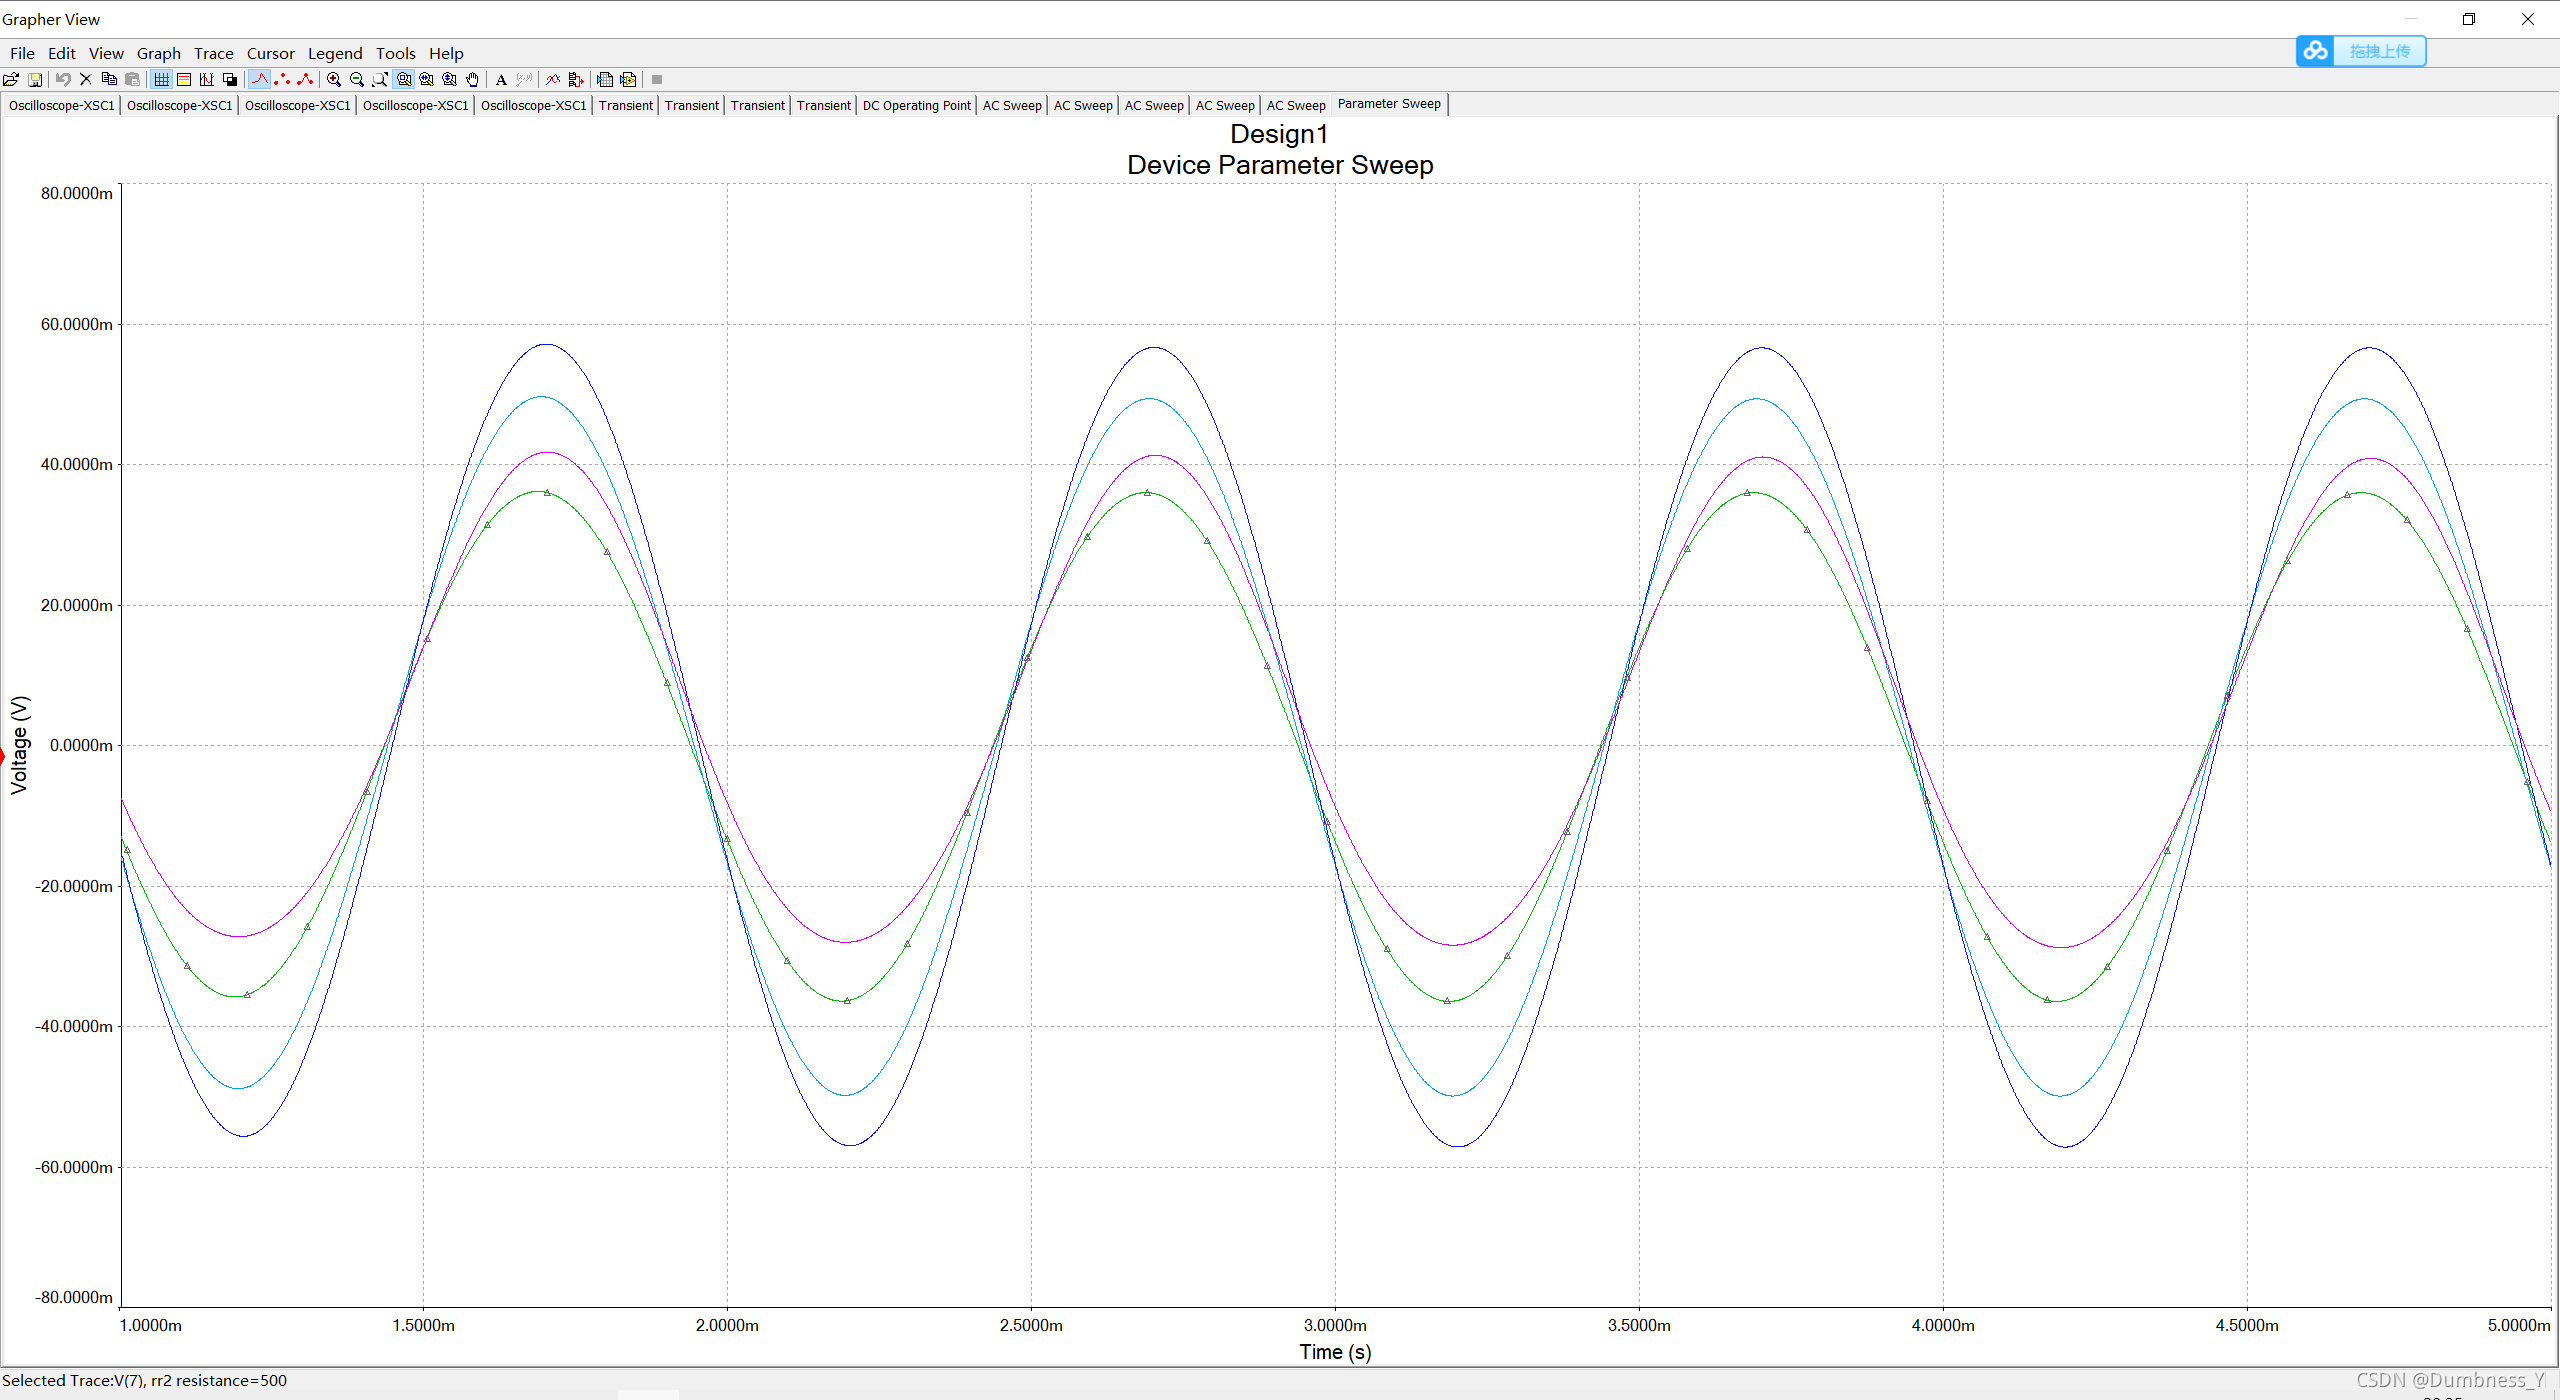Open the Cursor menu
Image resolution: width=2560 pixels, height=1400 pixels.
click(x=270, y=54)
